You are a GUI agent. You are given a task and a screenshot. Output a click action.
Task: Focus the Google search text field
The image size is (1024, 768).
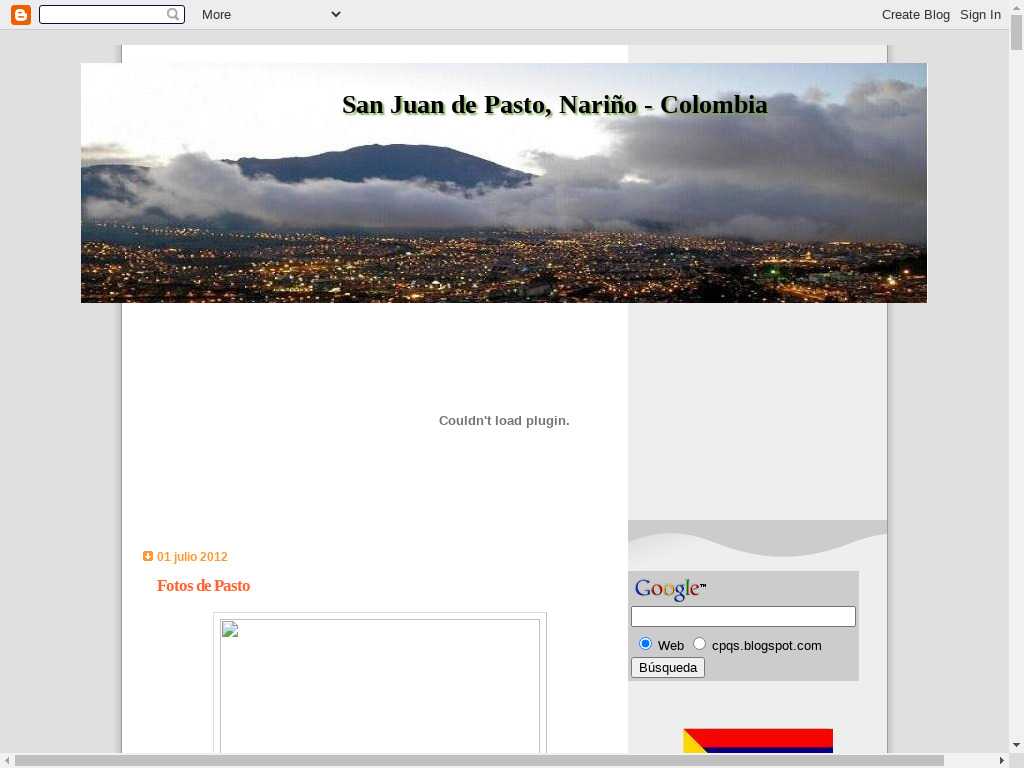[743, 617]
